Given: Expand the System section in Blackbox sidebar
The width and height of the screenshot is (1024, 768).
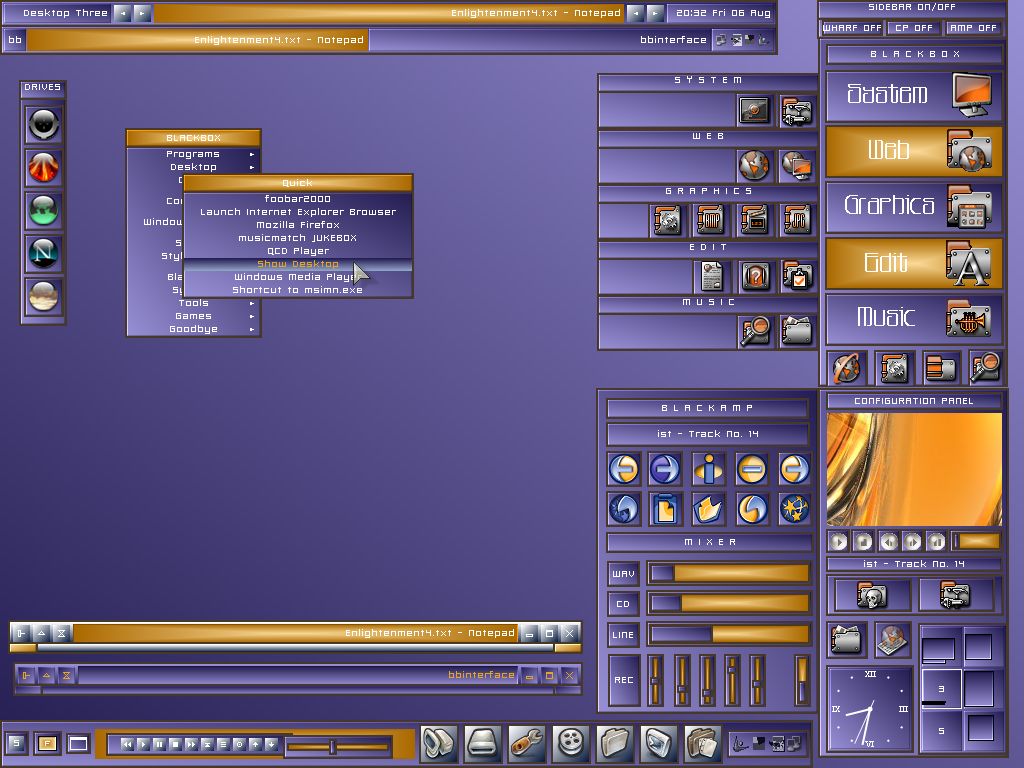Looking at the screenshot, I should click(x=914, y=95).
